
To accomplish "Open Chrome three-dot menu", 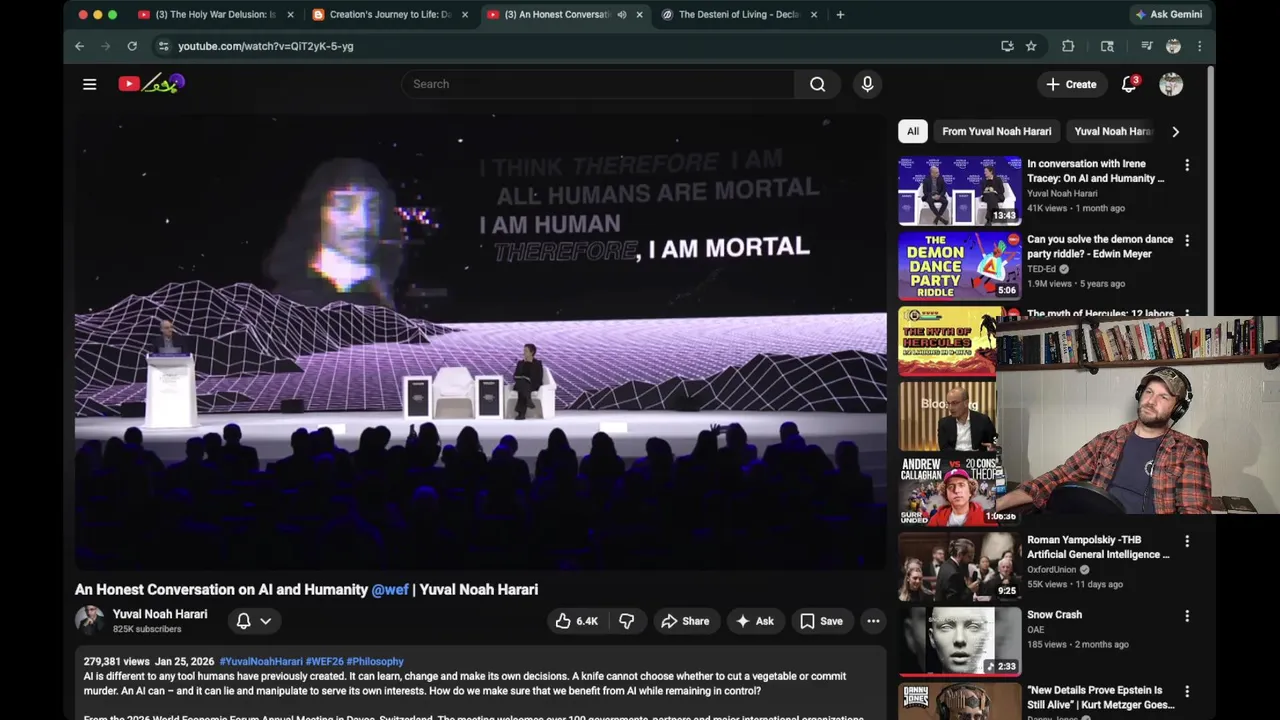I will click(x=1199, y=46).
